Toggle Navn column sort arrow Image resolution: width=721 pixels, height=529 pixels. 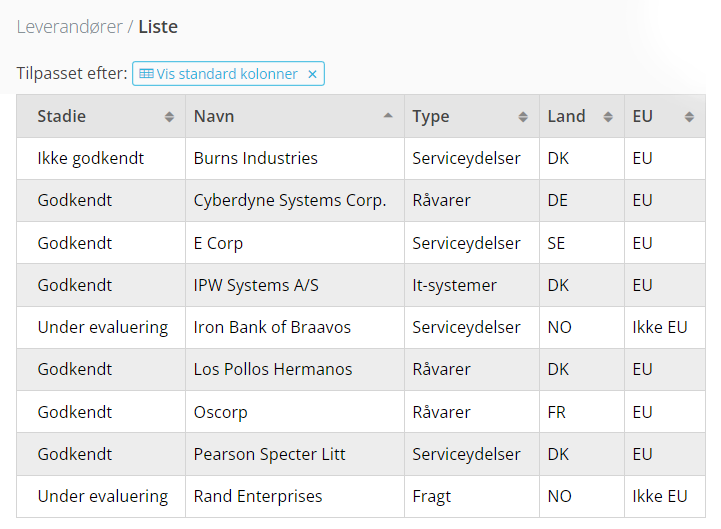click(388, 116)
